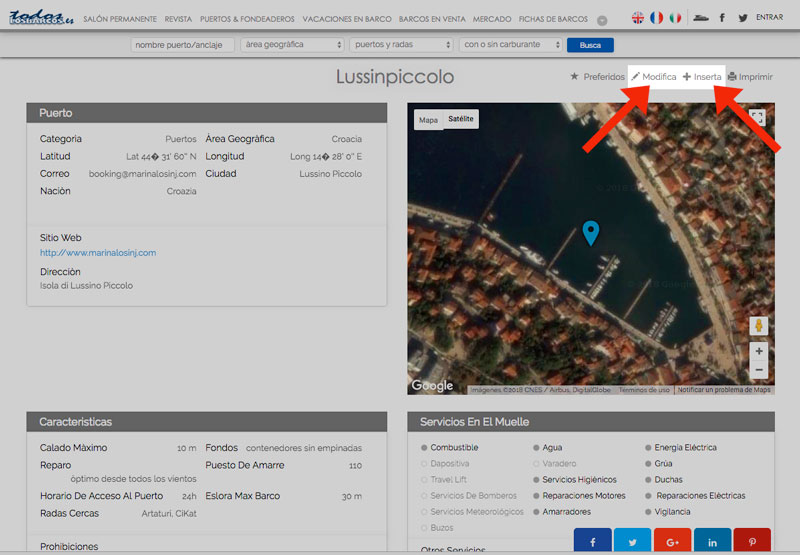The height and width of the screenshot is (555, 800).
Task: Click the boat icon in header
Action: [x=701, y=18]
